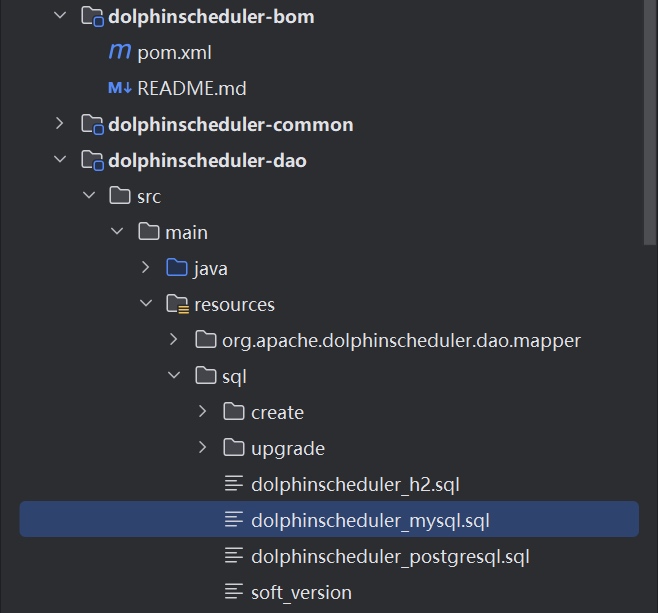Collapse the sql folder
The height and width of the screenshot is (613, 658).
(174, 376)
